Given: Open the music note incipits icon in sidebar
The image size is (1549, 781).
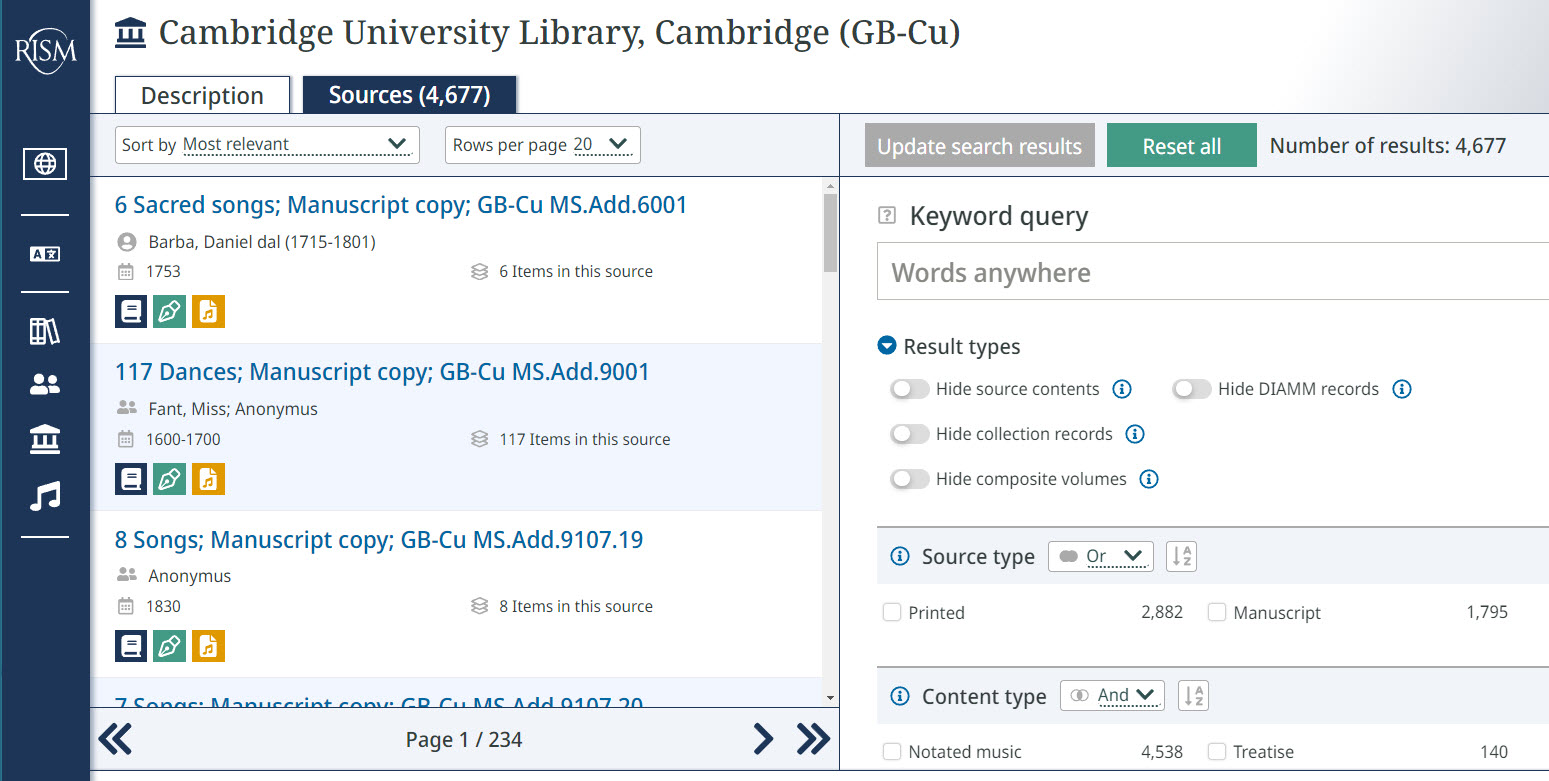Looking at the screenshot, I should (x=45, y=496).
